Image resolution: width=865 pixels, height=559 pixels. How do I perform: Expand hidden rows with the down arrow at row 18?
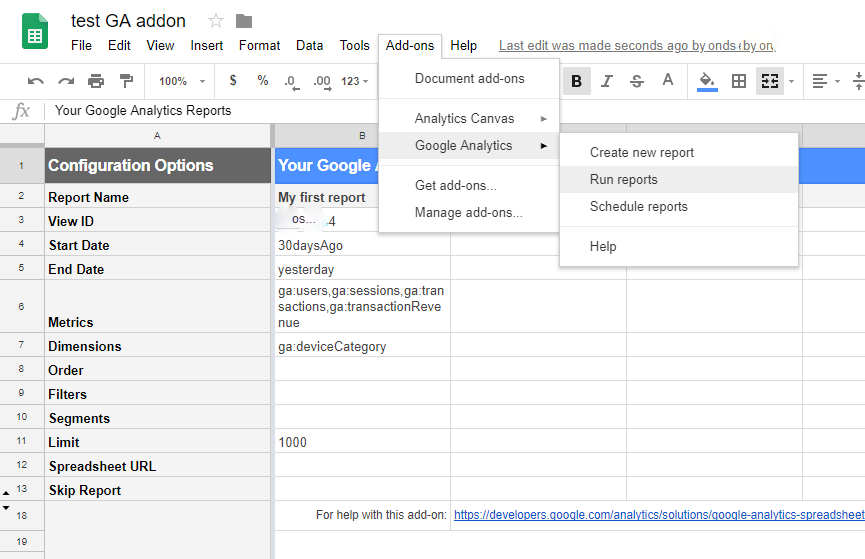point(6,507)
